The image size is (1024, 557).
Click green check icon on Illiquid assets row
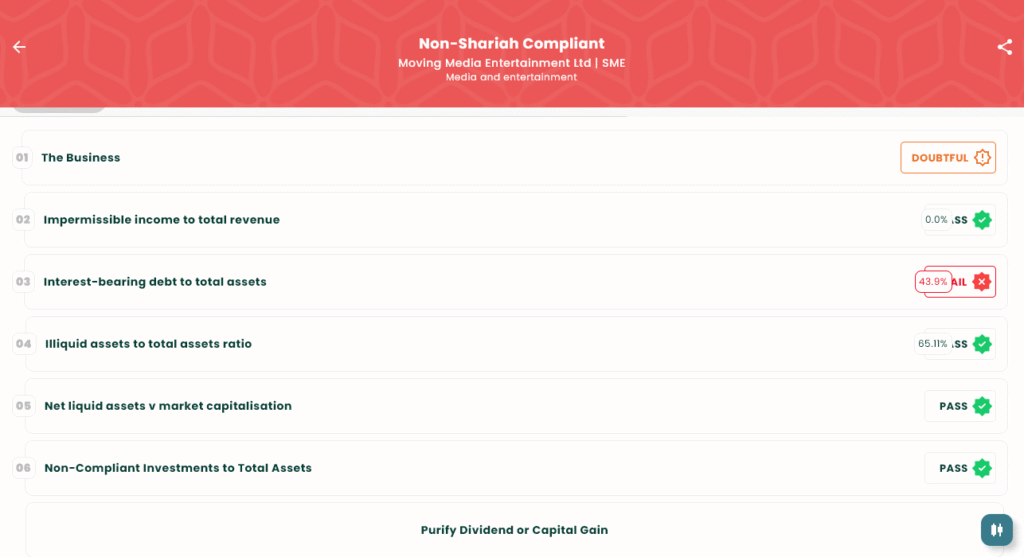coord(982,344)
